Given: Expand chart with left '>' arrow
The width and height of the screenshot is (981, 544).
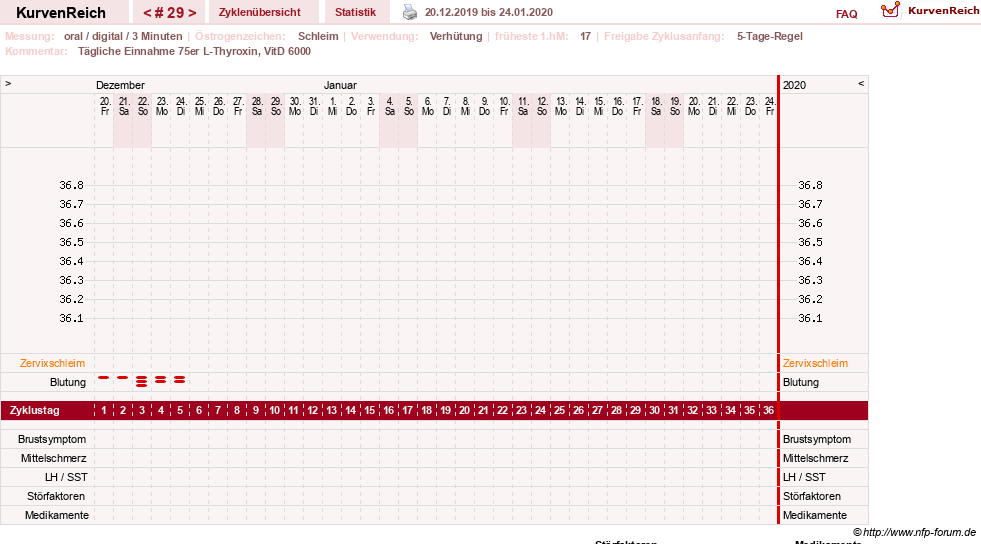Looking at the screenshot, I should pos(8,83).
